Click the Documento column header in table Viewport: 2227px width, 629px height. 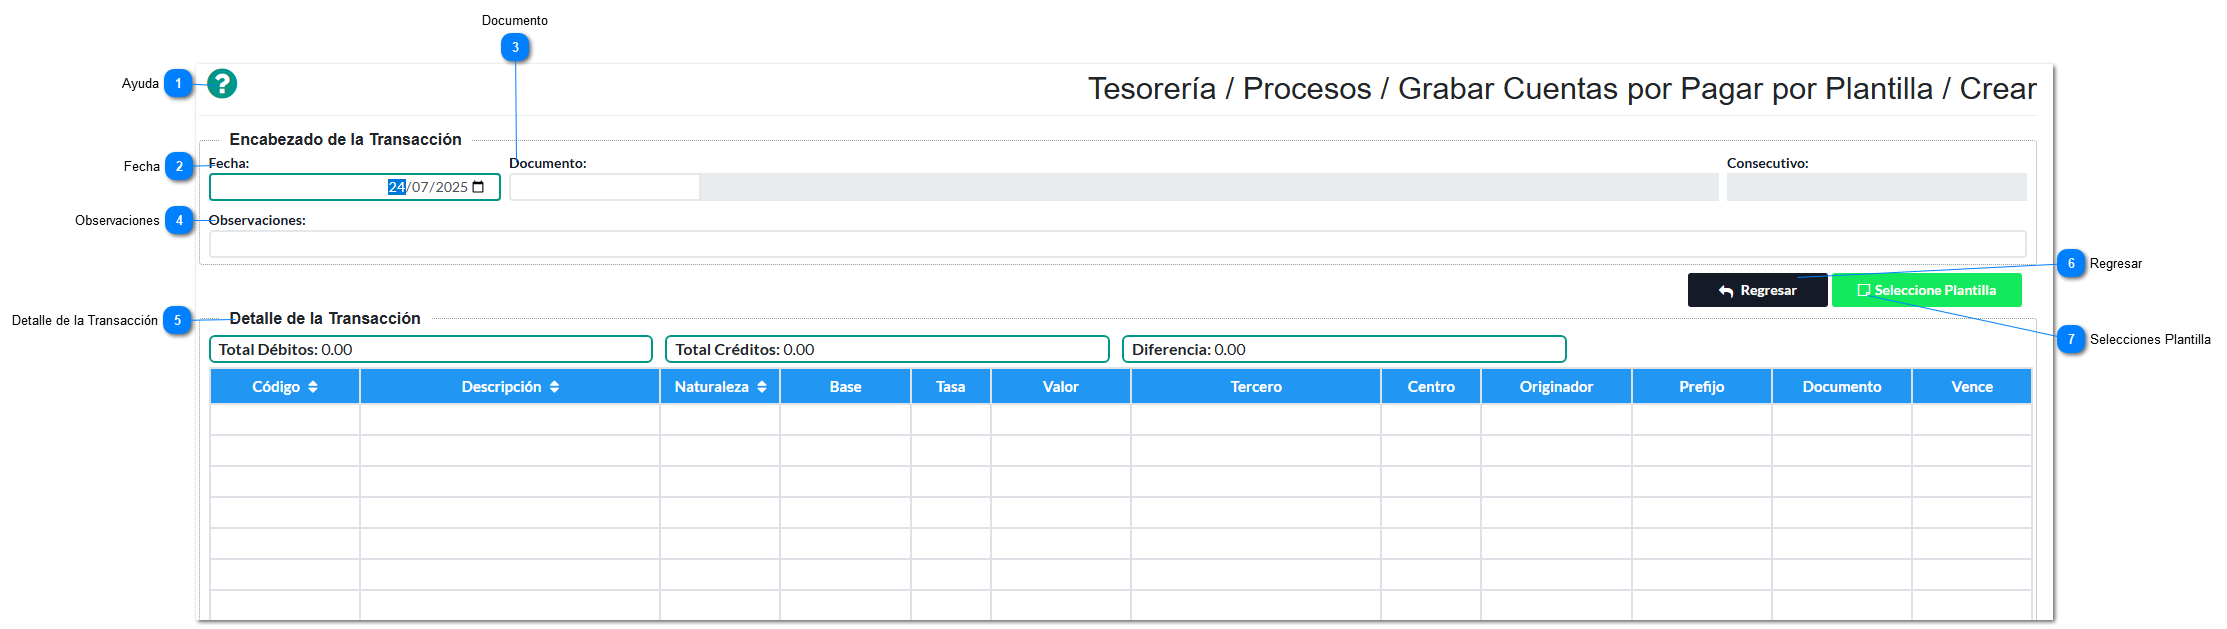1842,387
